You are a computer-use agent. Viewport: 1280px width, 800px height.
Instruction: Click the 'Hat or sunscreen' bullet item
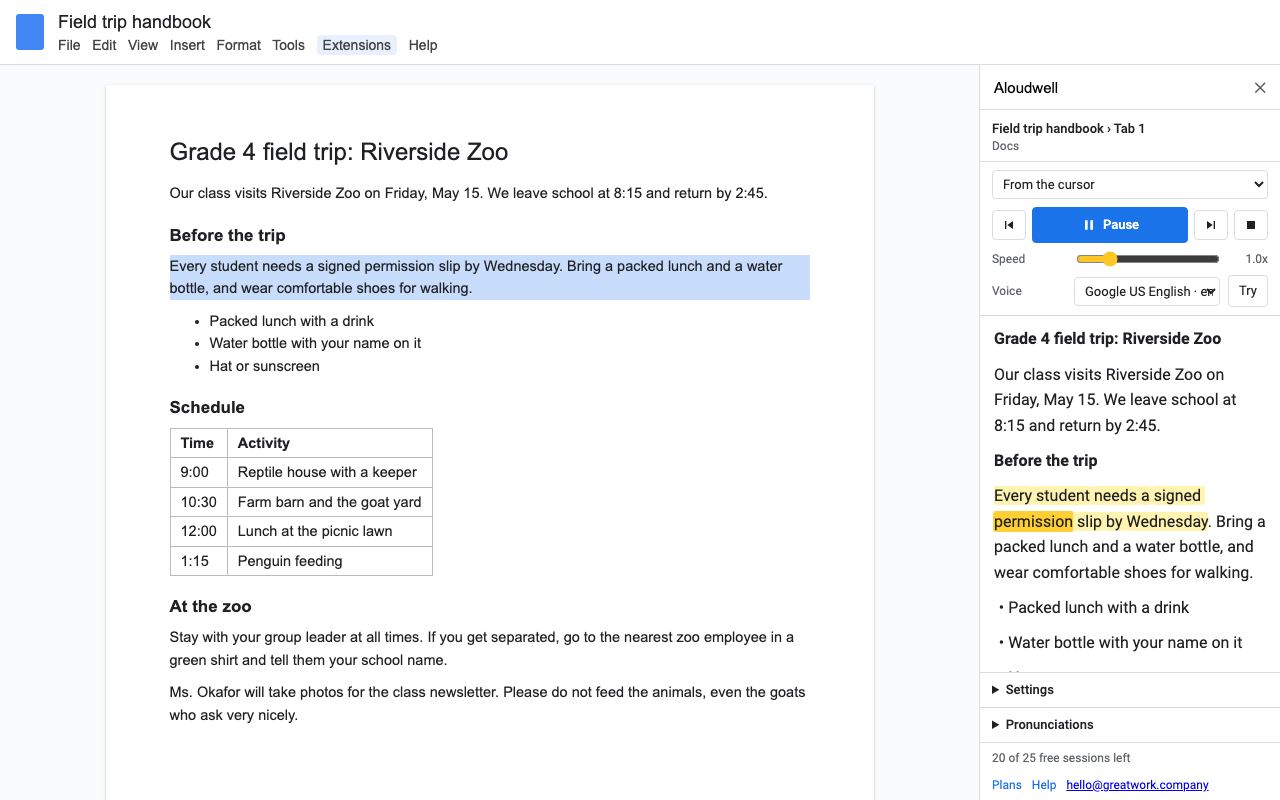[x=265, y=366]
